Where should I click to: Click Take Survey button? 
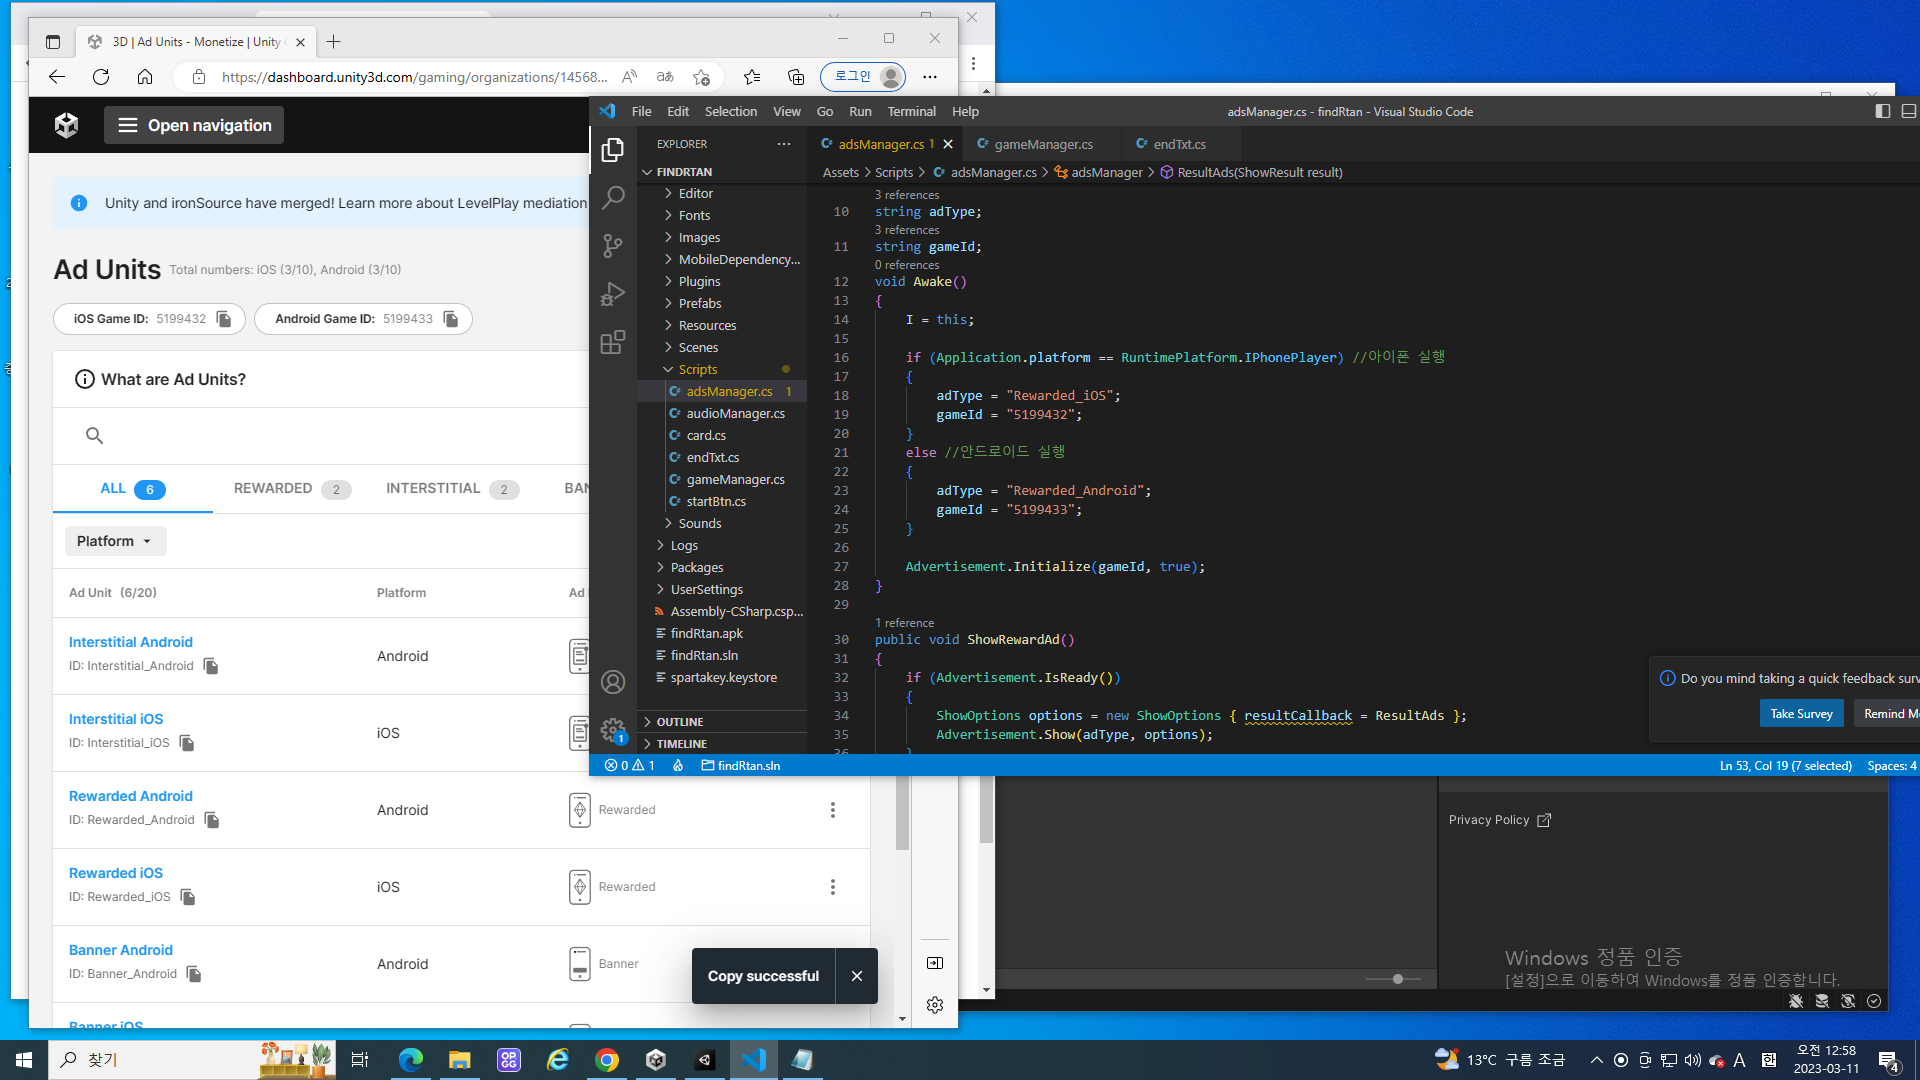[x=1801, y=714]
